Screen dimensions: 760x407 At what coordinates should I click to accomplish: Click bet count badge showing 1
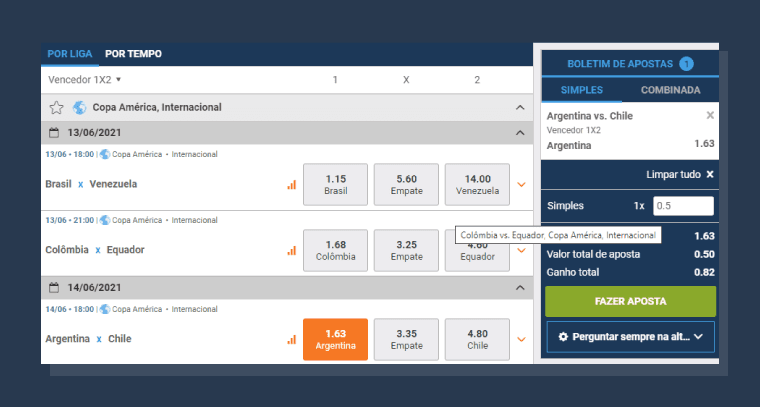(x=686, y=64)
